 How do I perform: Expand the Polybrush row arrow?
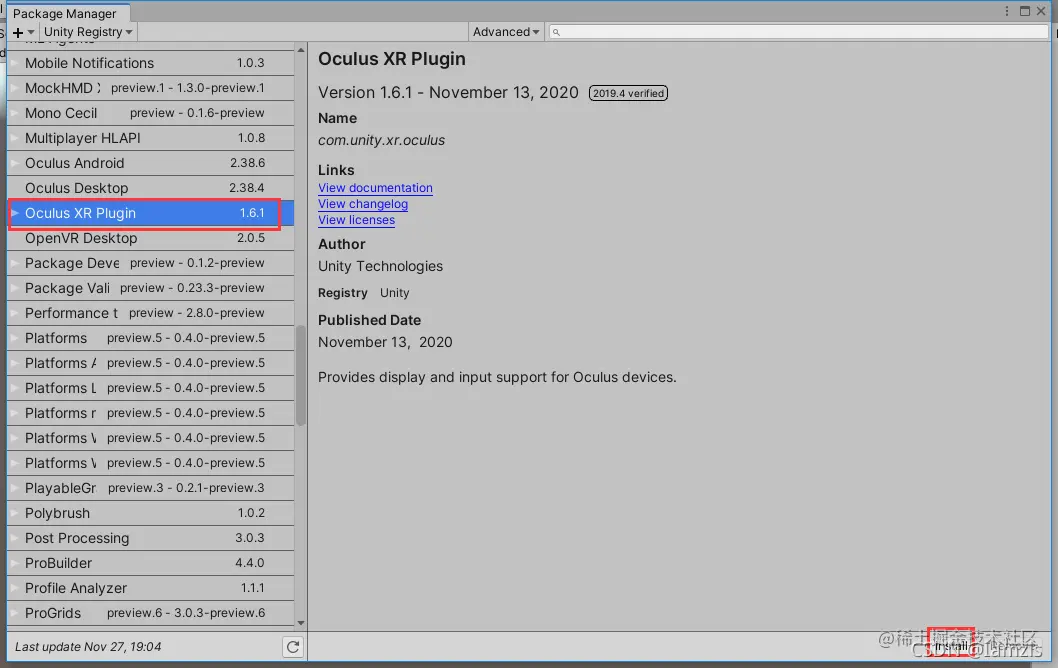tap(15, 513)
